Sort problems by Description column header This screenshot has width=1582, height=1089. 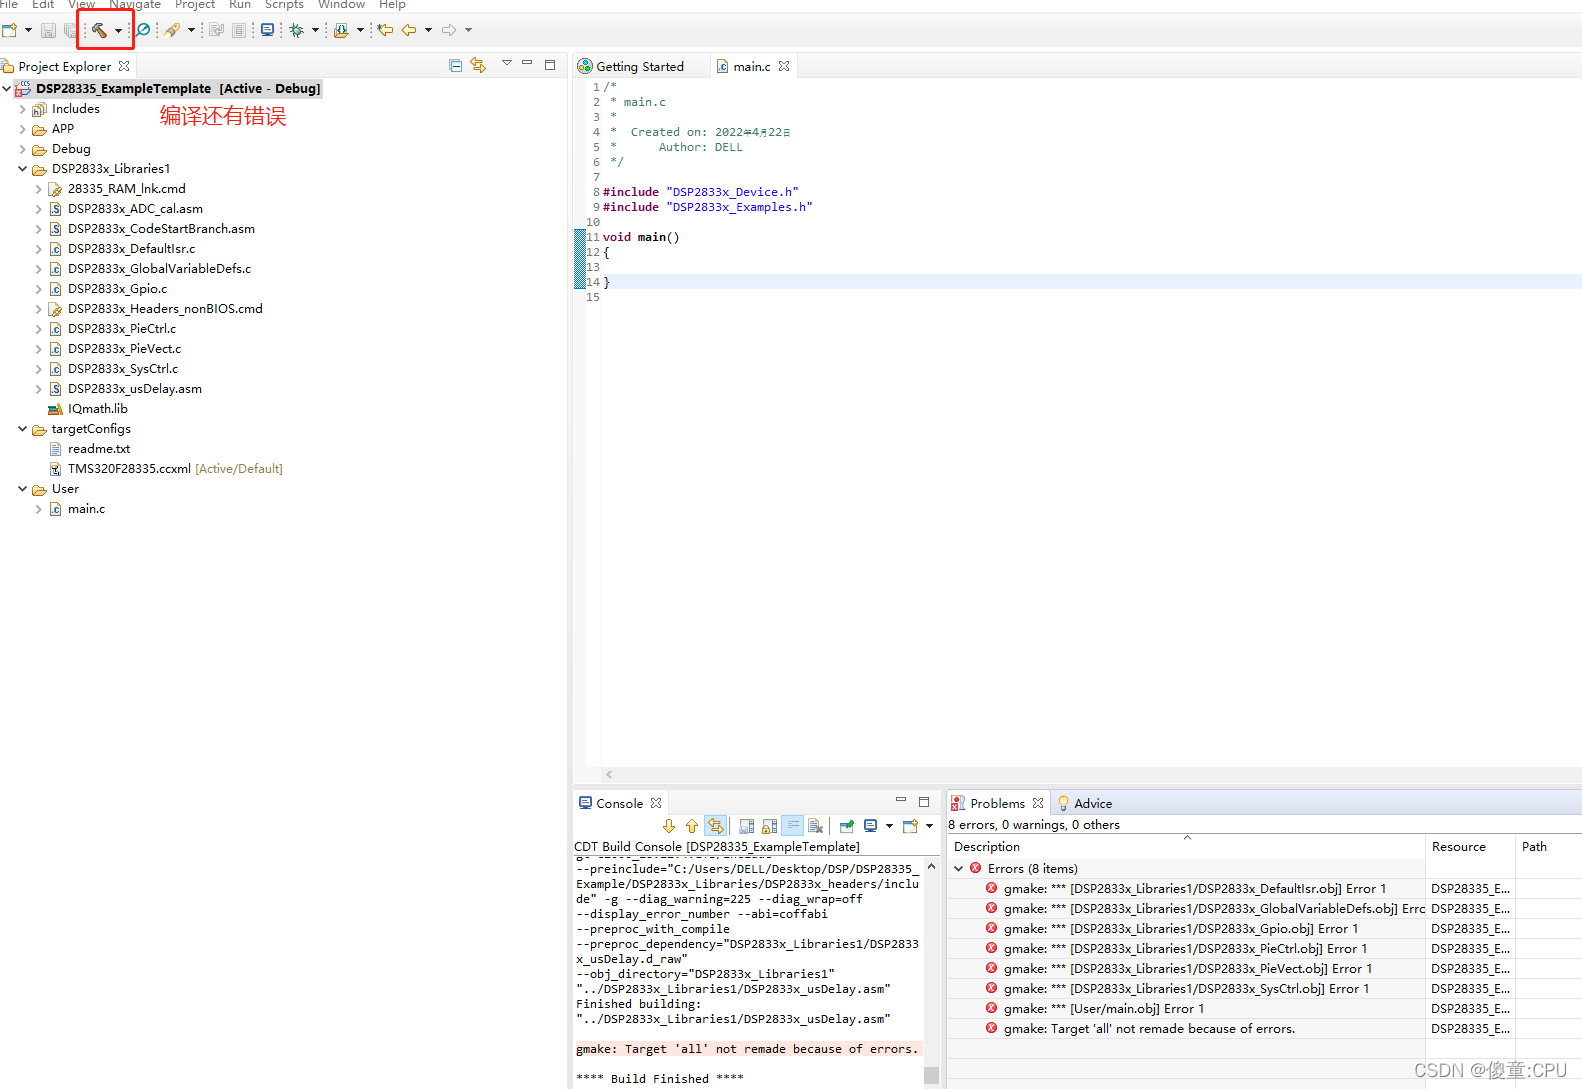click(1186, 846)
